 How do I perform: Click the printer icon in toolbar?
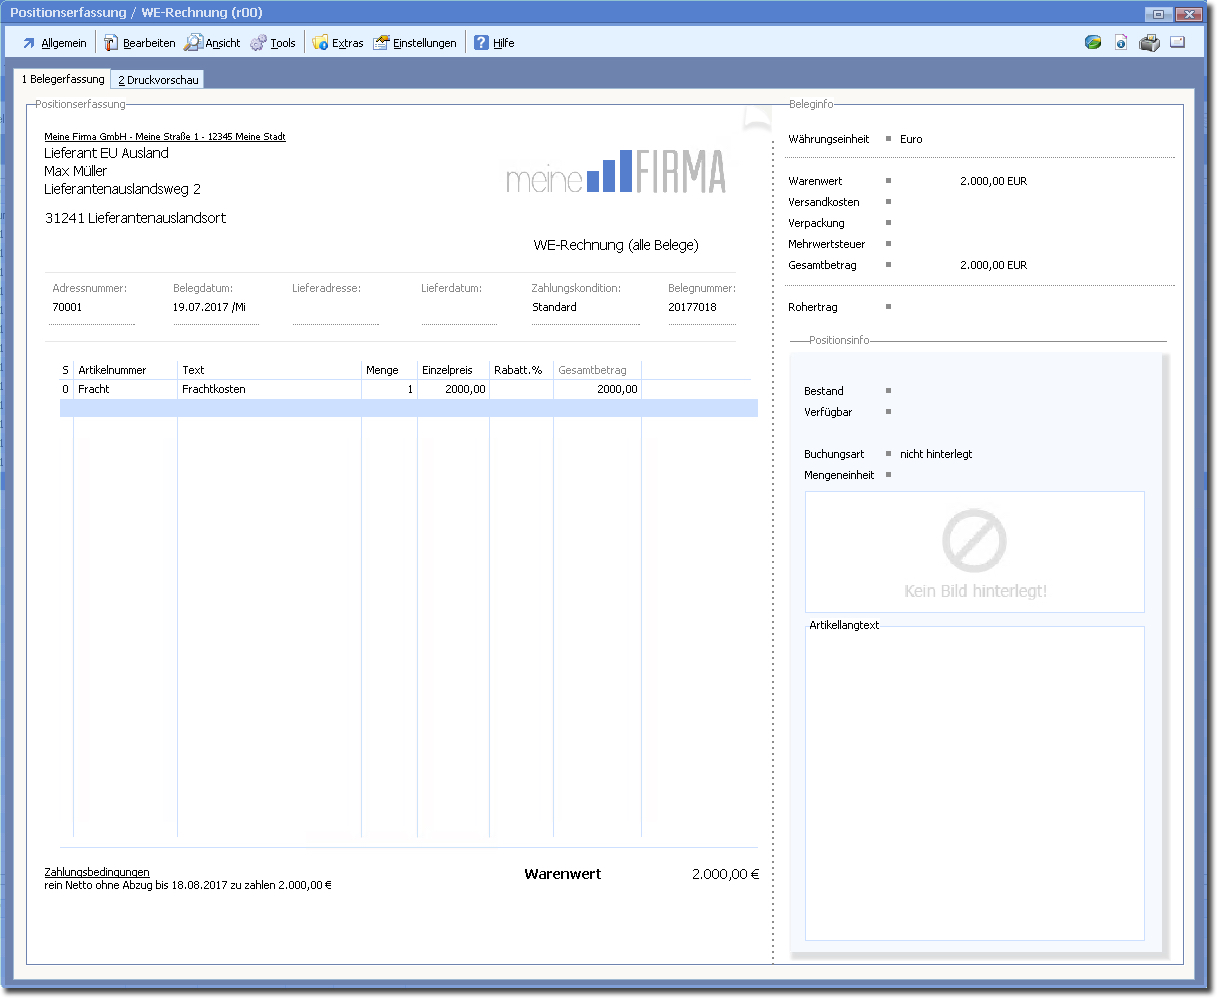pyautogui.click(x=1149, y=43)
